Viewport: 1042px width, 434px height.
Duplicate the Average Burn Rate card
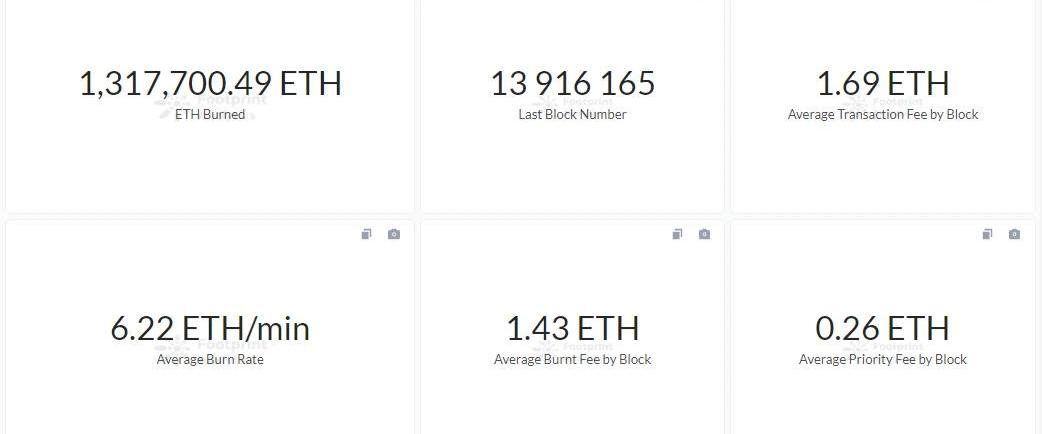tap(366, 234)
